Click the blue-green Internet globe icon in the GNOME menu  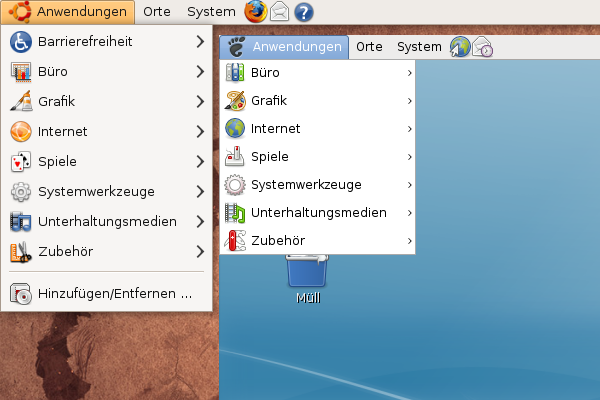(235, 129)
